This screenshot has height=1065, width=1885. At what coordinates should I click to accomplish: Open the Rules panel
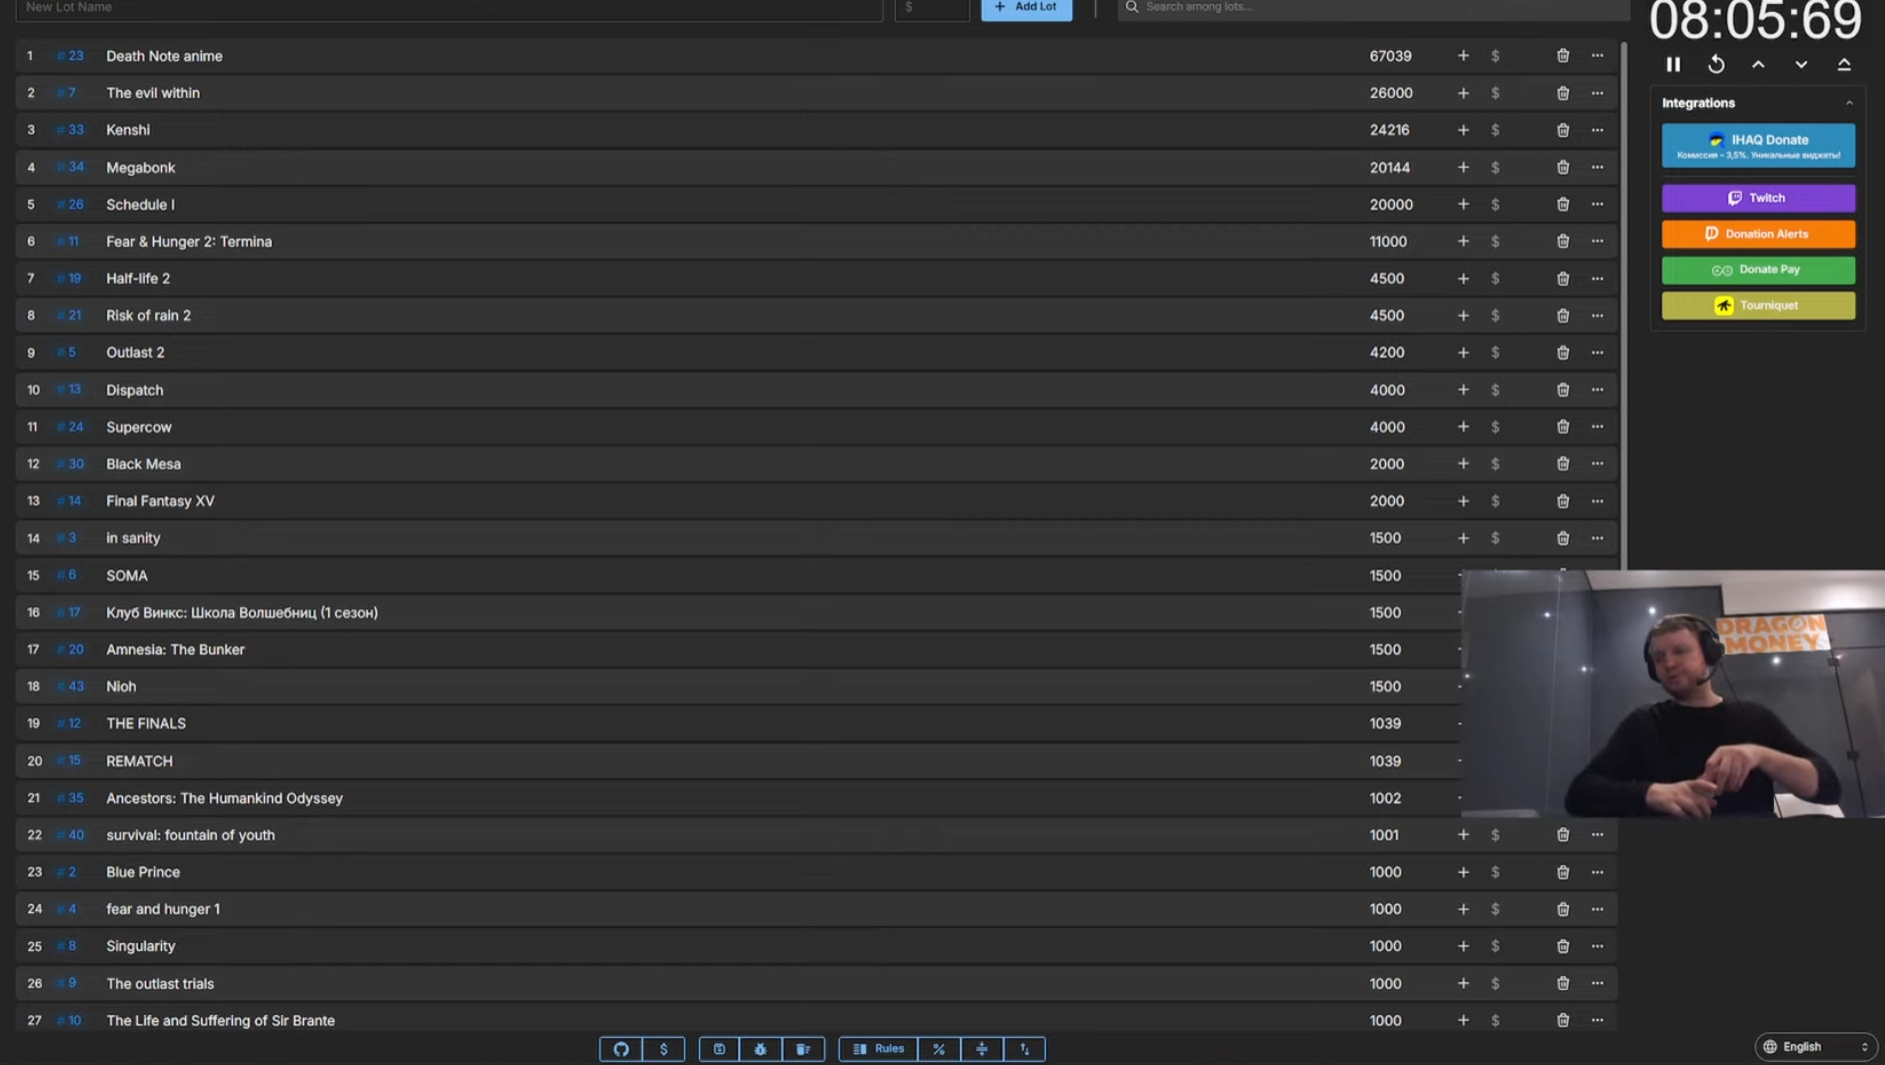[x=878, y=1049]
